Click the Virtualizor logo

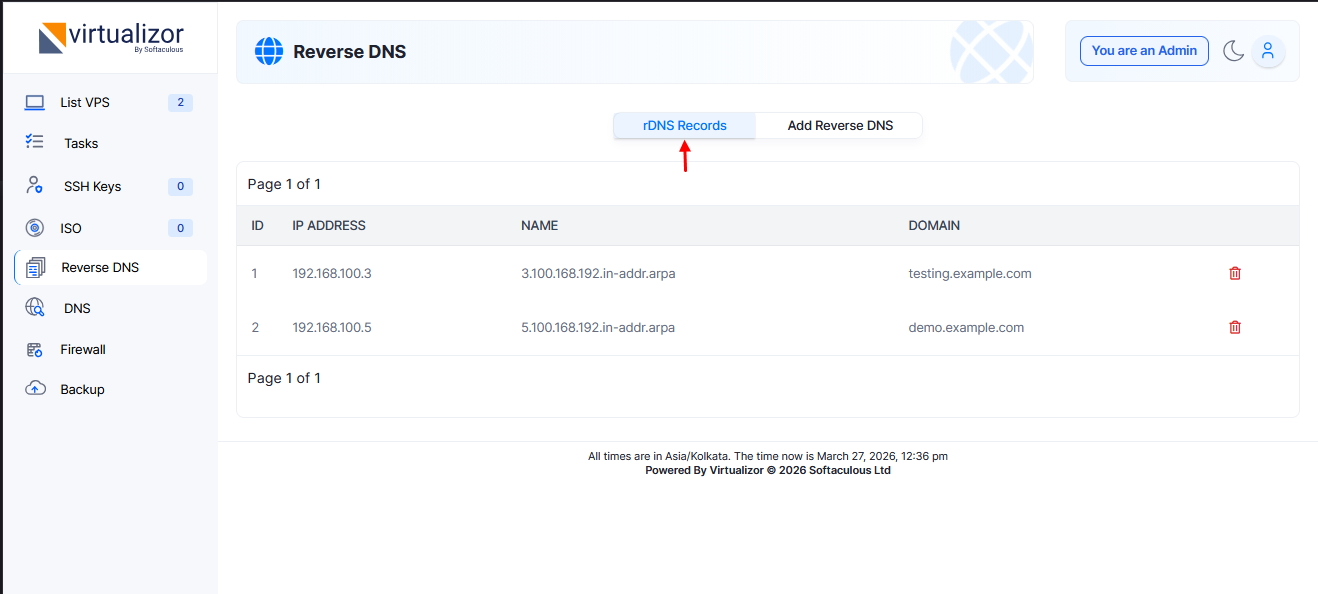click(111, 38)
